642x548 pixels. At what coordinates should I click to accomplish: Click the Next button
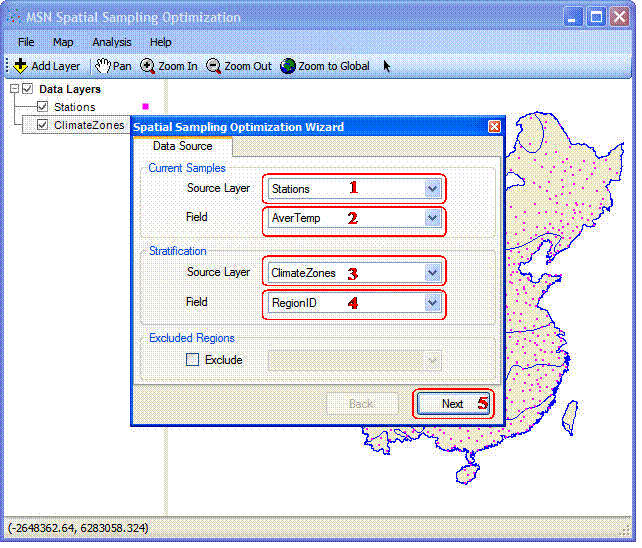453,404
